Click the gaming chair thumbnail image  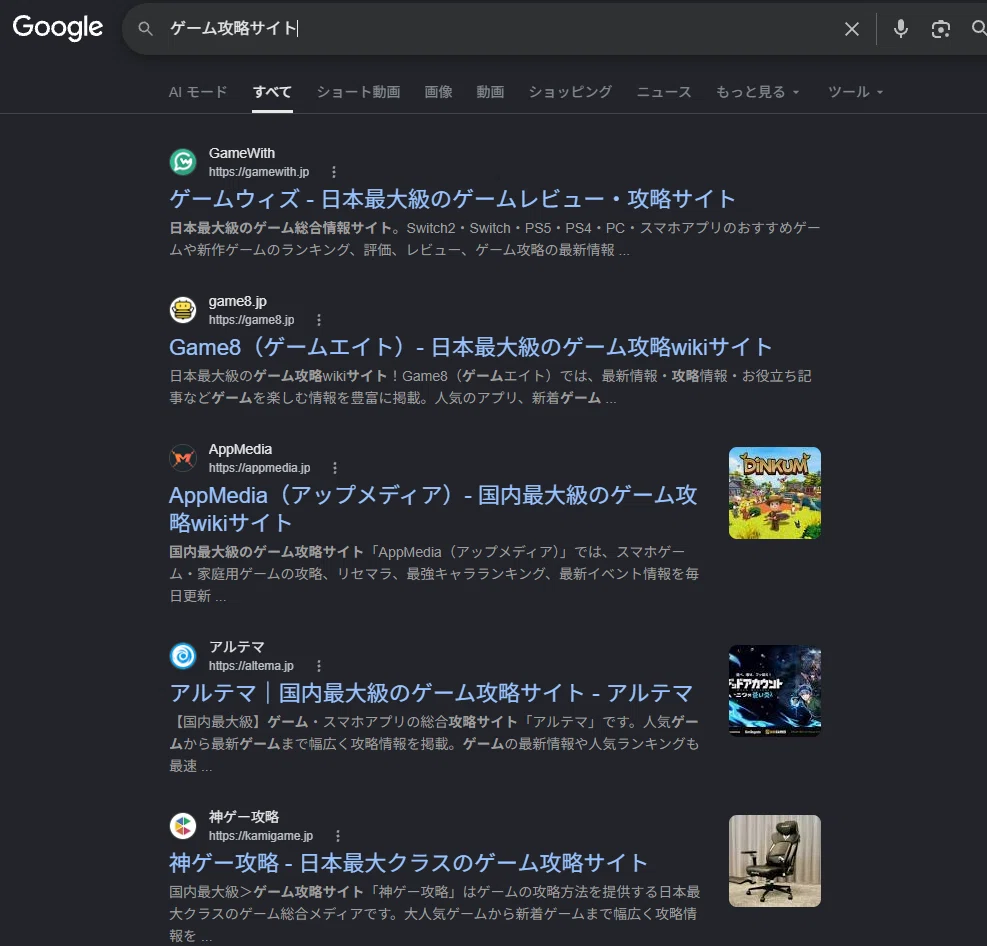[x=774, y=861]
